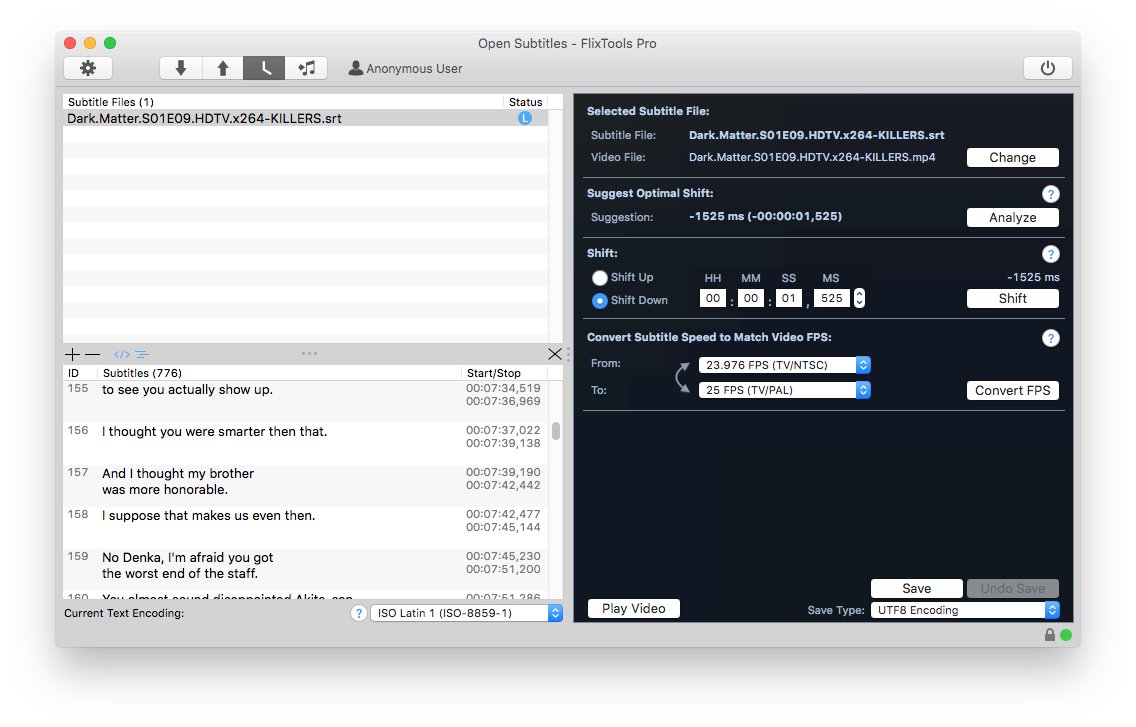Click the MM minutes input field
Image resolution: width=1136 pixels, height=727 pixels.
click(x=751, y=298)
